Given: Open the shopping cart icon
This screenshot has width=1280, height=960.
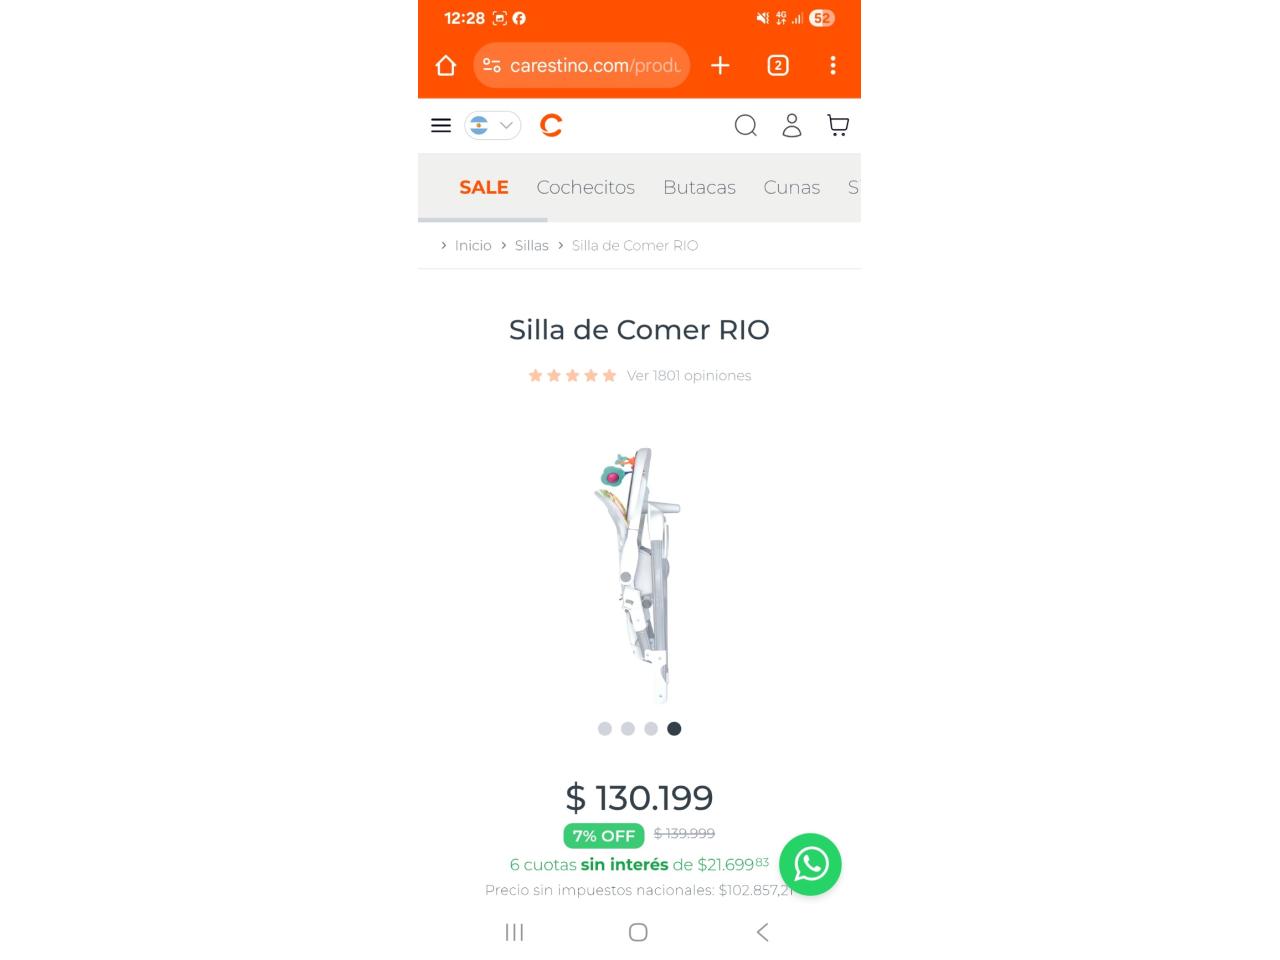Looking at the screenshot, I should pos(838,125).
